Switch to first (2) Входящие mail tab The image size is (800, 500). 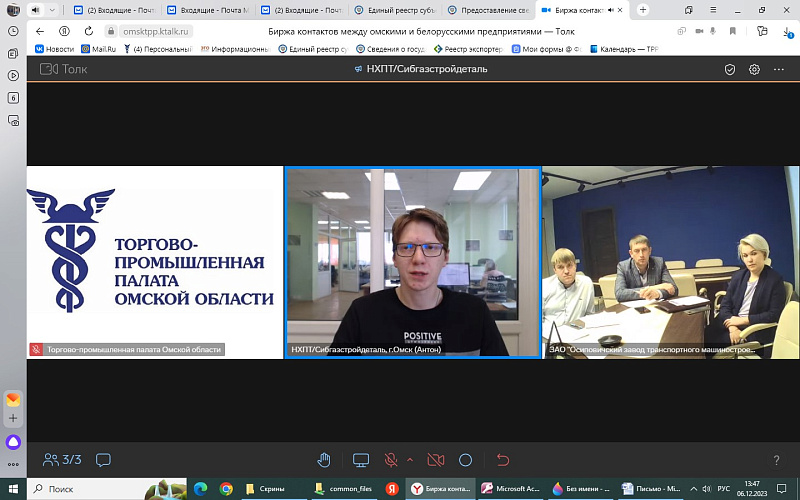[115, 10]
